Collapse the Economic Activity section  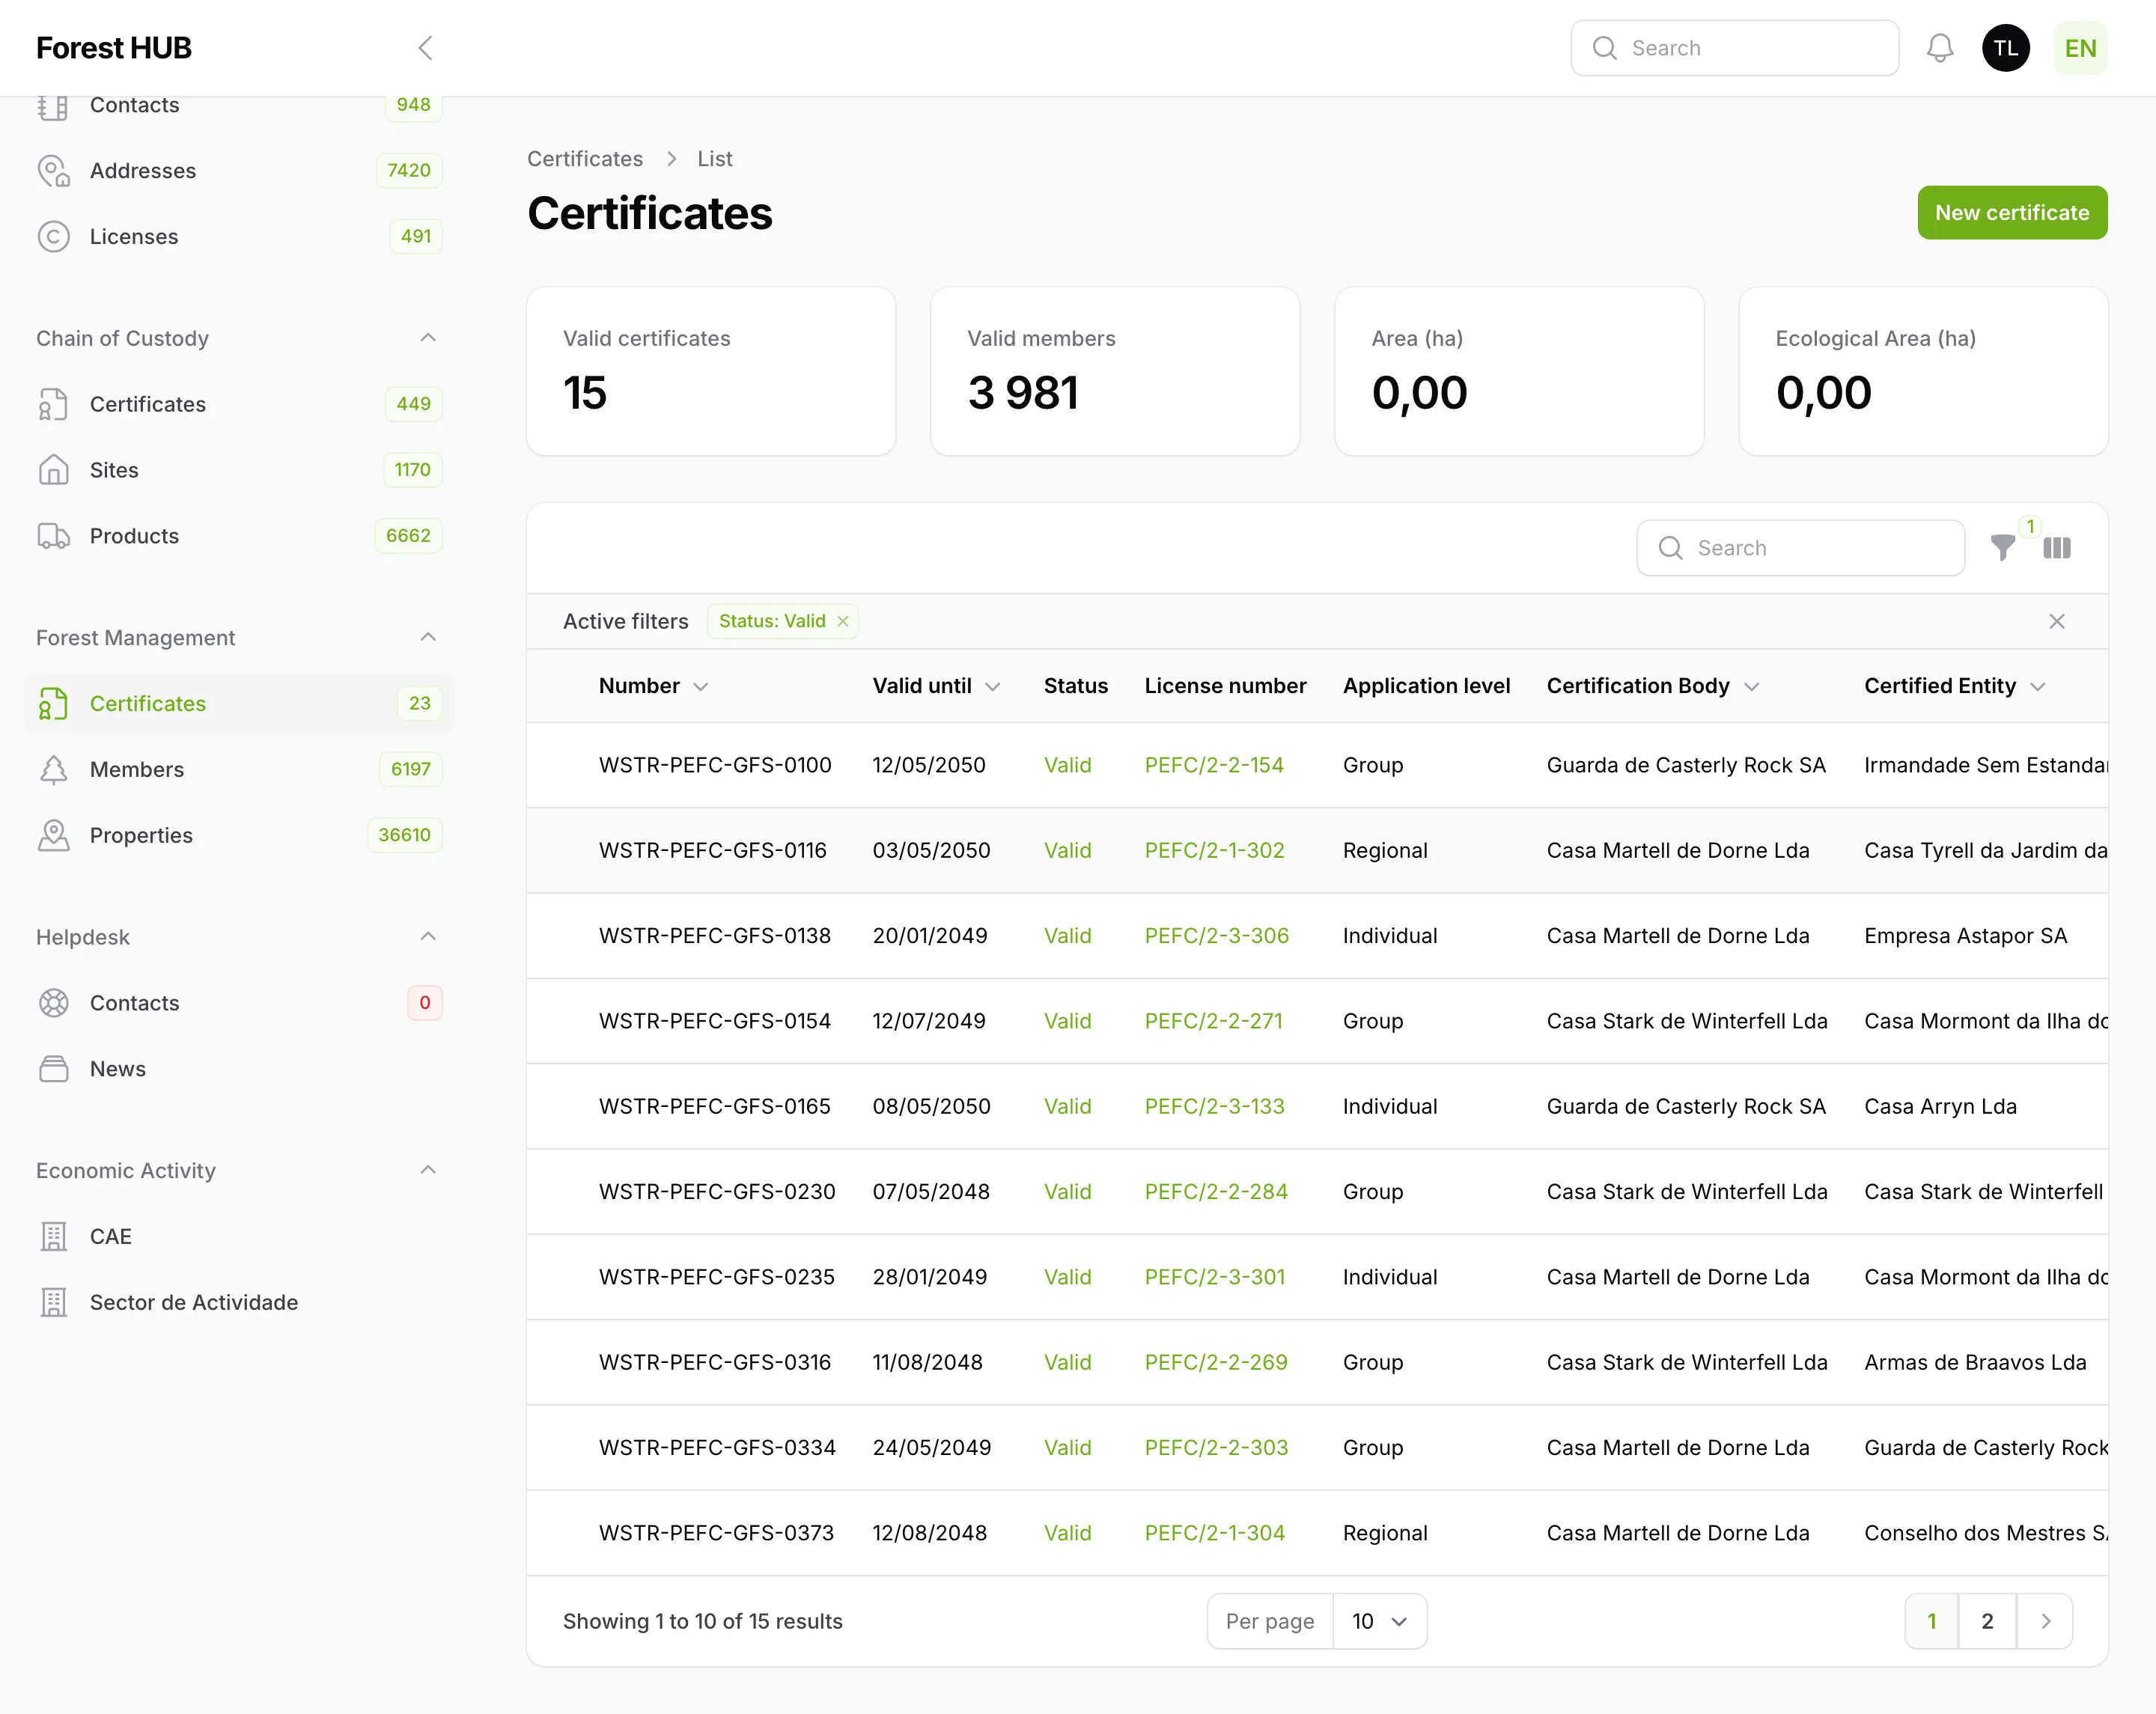(428, 1170)
